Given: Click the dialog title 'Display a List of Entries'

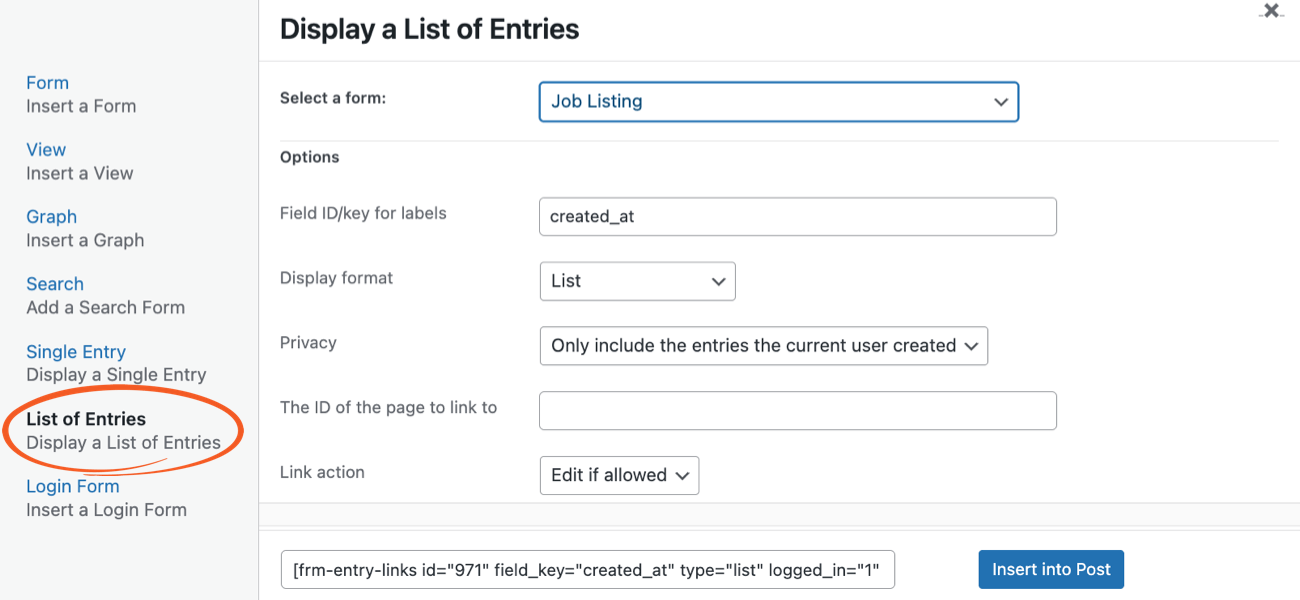Looking at the screenshot, I should click(430, 29).
